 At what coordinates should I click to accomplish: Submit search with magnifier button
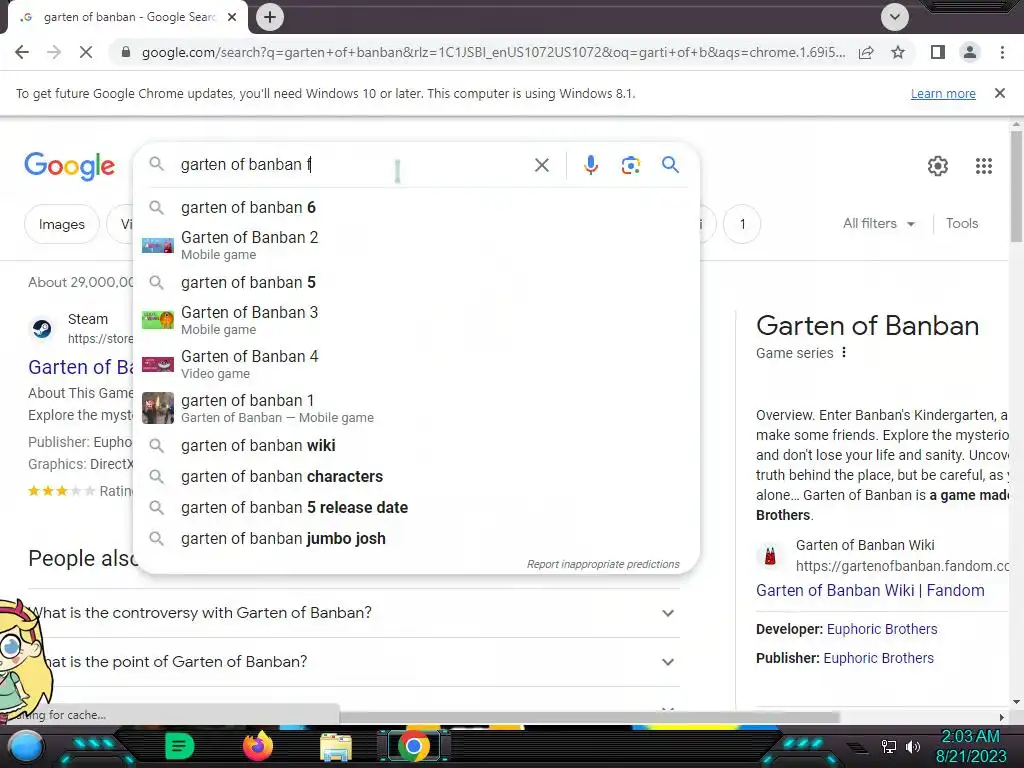pos(670,165)
